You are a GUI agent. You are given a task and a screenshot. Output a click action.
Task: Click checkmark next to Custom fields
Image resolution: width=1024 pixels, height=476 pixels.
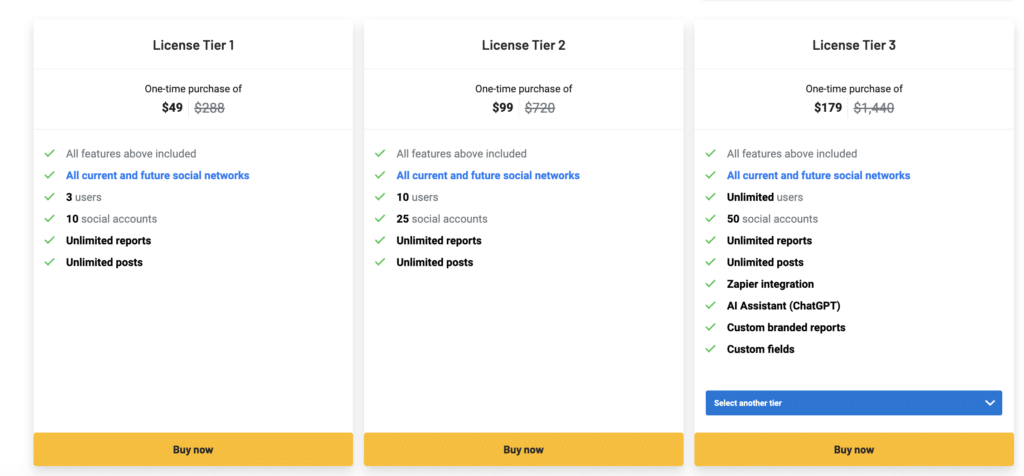click(x=710, y=349)
